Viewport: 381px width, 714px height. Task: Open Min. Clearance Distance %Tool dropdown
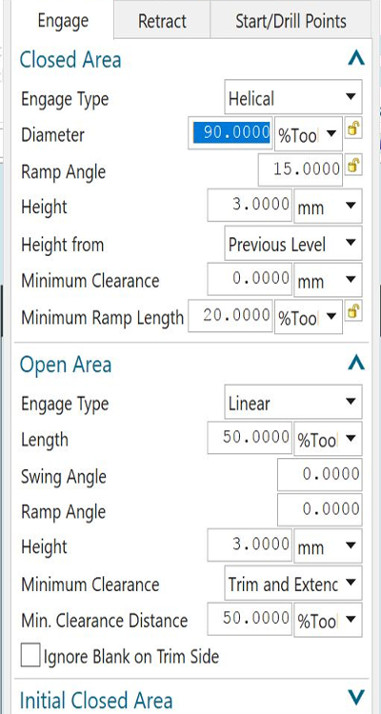328,620
